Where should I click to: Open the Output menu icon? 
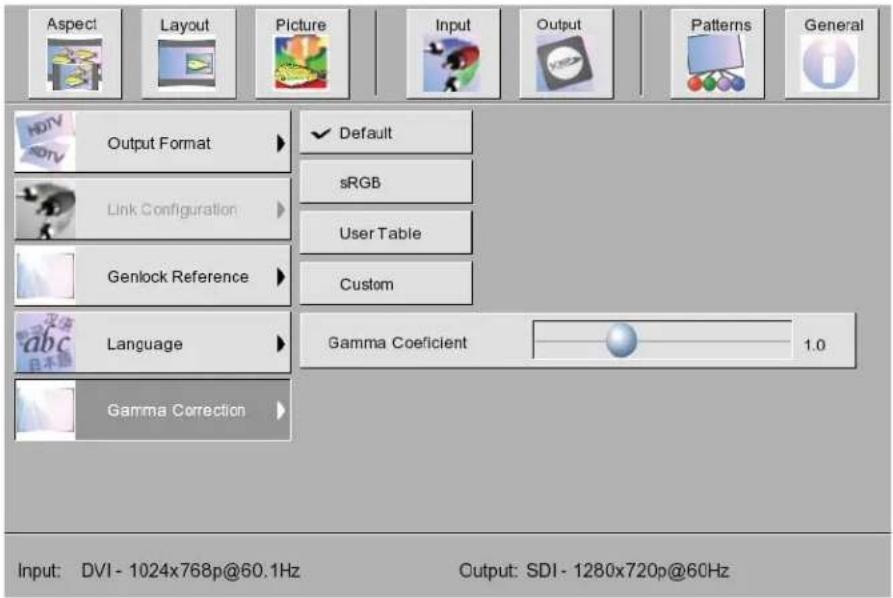(566, 54)
